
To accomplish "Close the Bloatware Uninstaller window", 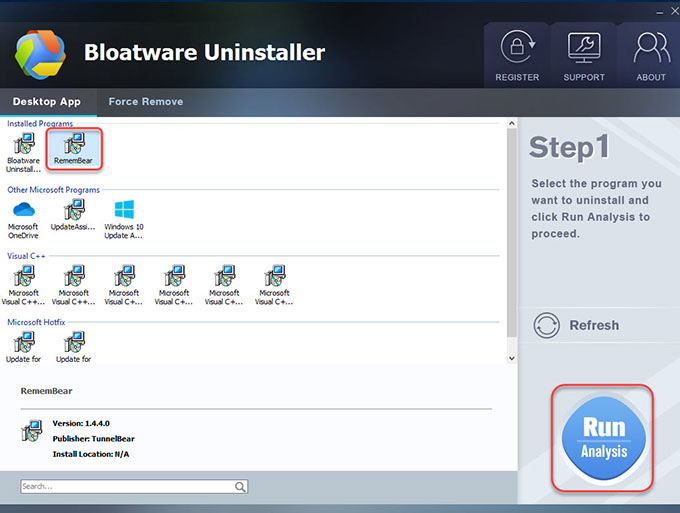I will click(x=675, y=11).
